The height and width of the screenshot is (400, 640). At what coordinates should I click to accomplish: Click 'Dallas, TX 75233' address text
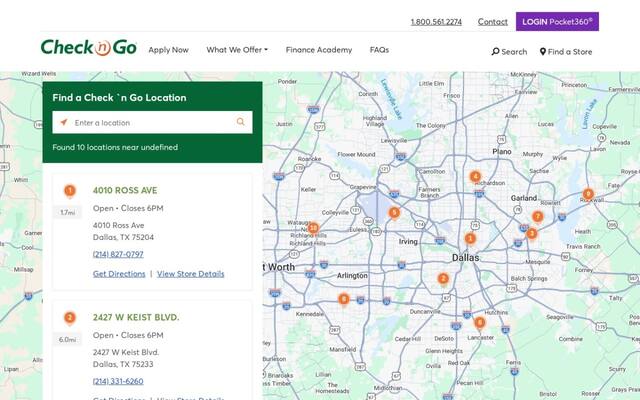(123, 364)
